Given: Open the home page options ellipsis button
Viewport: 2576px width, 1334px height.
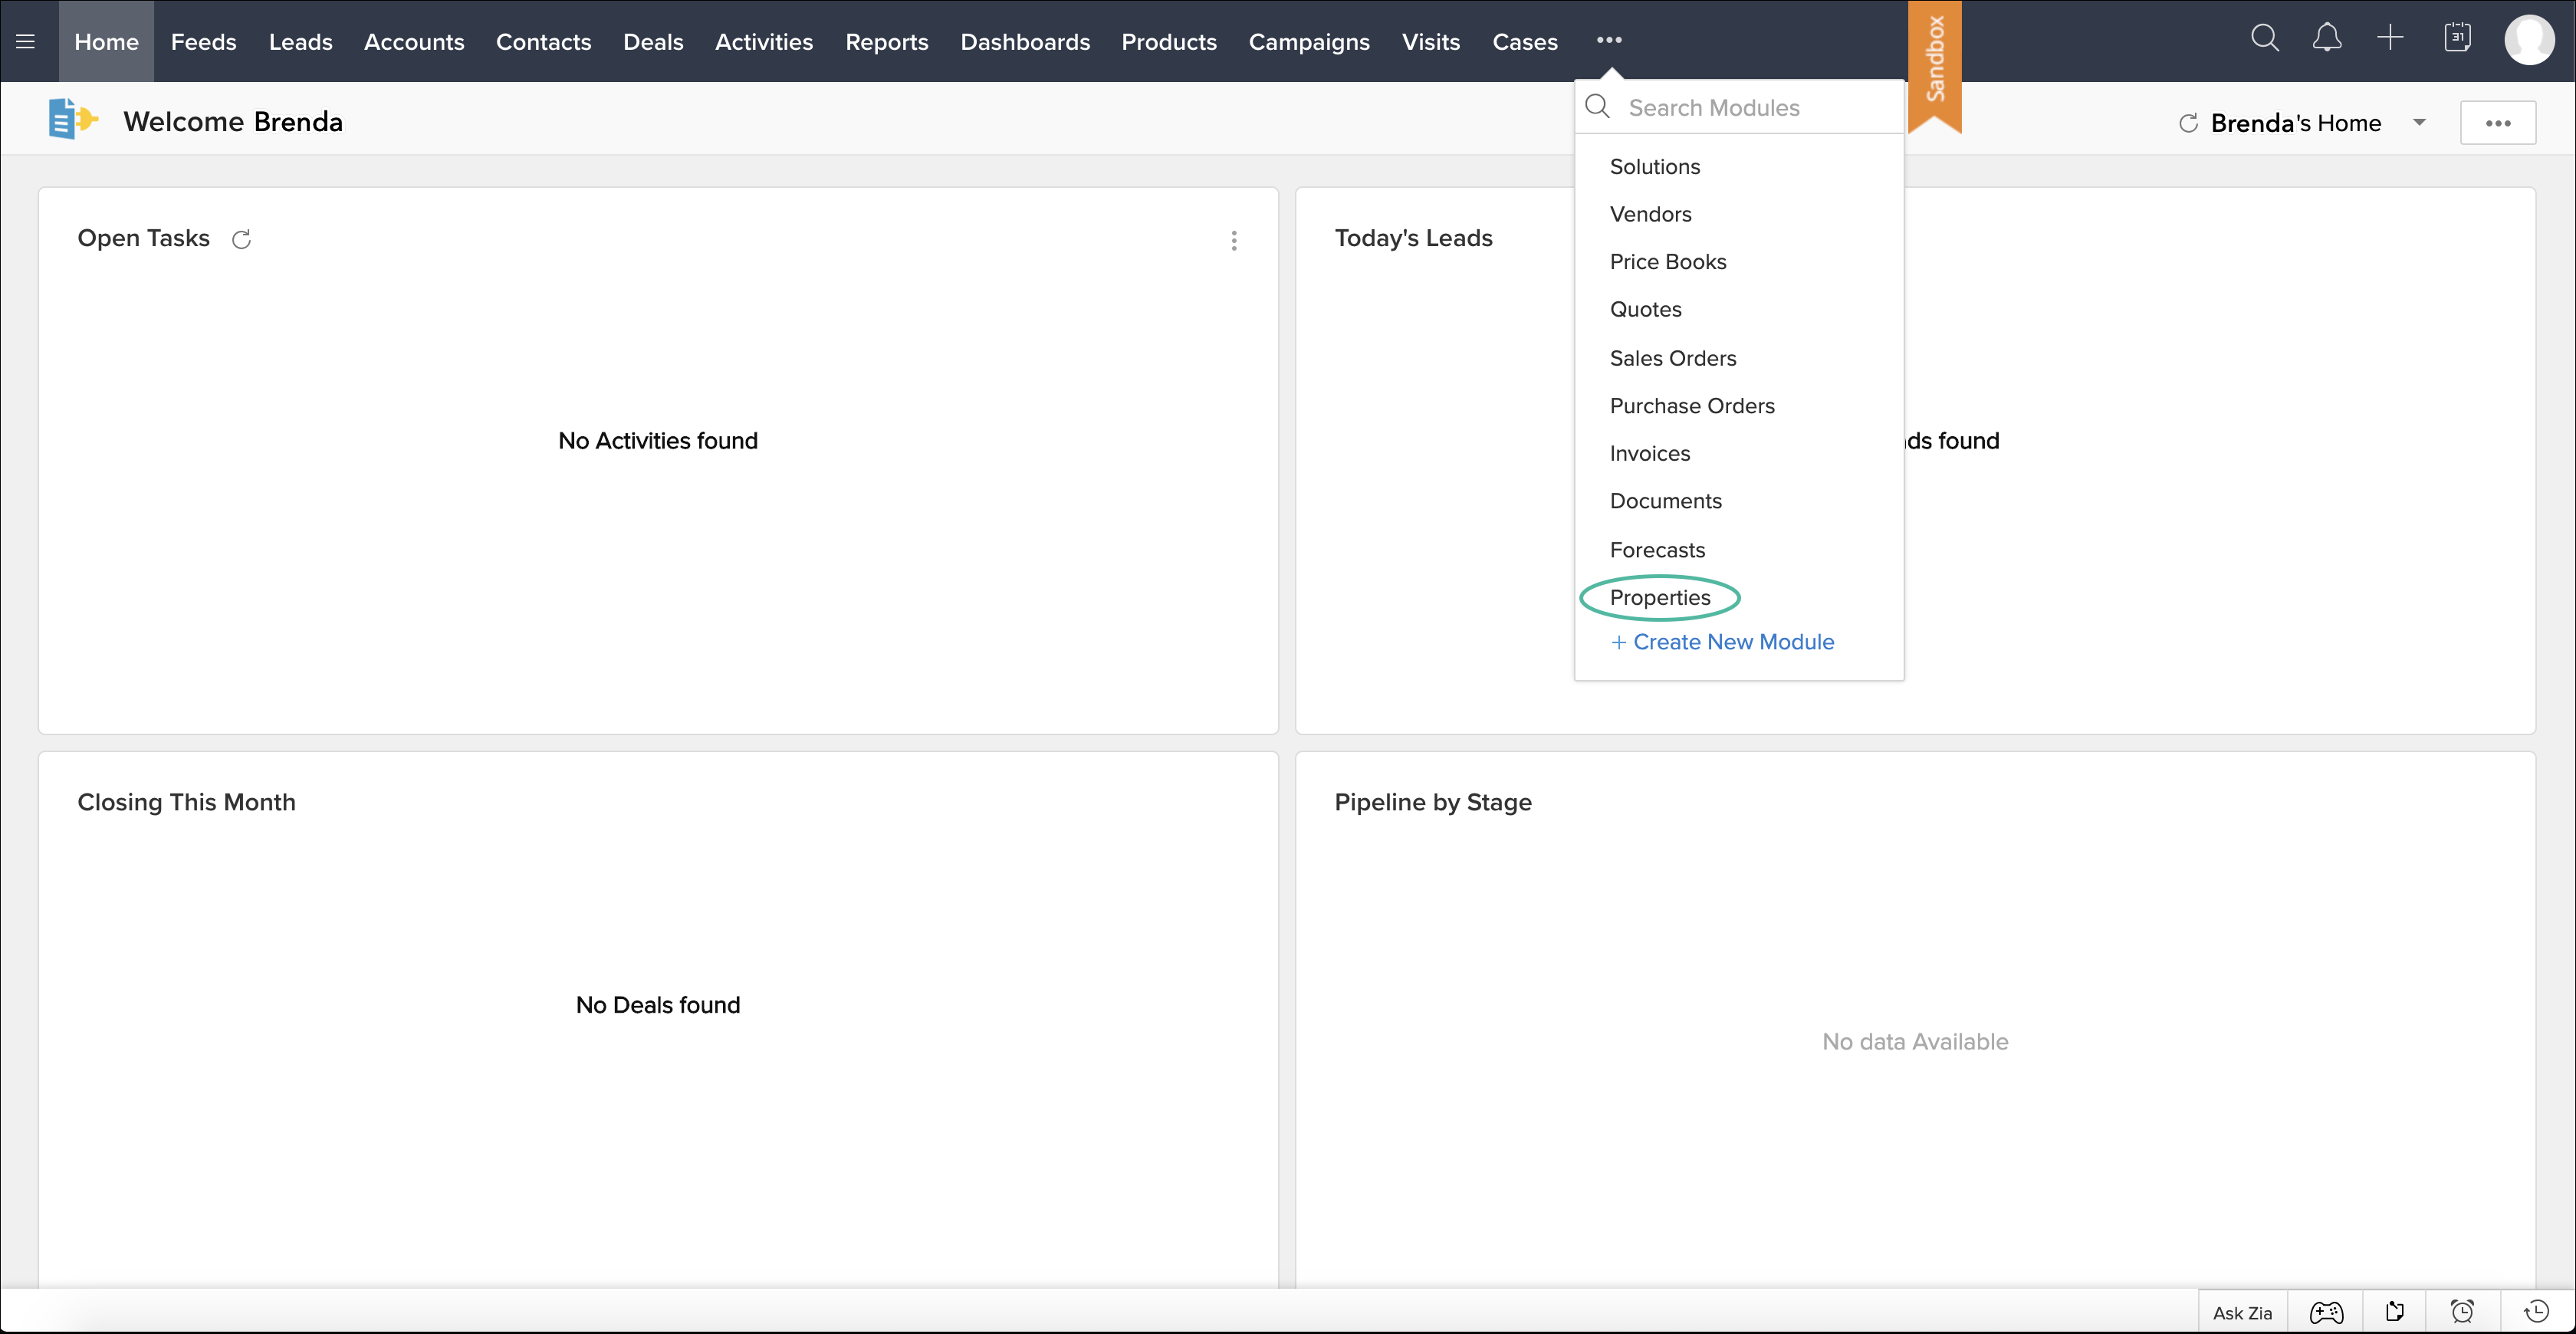Looking at the screenshot, I should (x=2498, y=123).
